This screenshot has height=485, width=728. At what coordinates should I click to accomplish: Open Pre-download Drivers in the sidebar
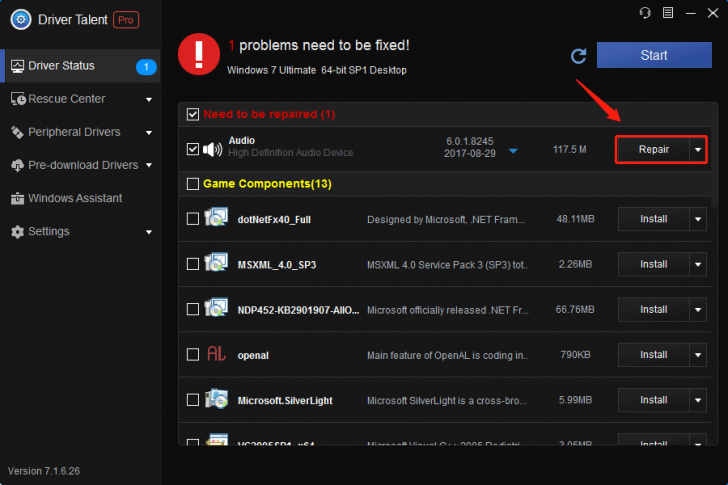point(81,165)
